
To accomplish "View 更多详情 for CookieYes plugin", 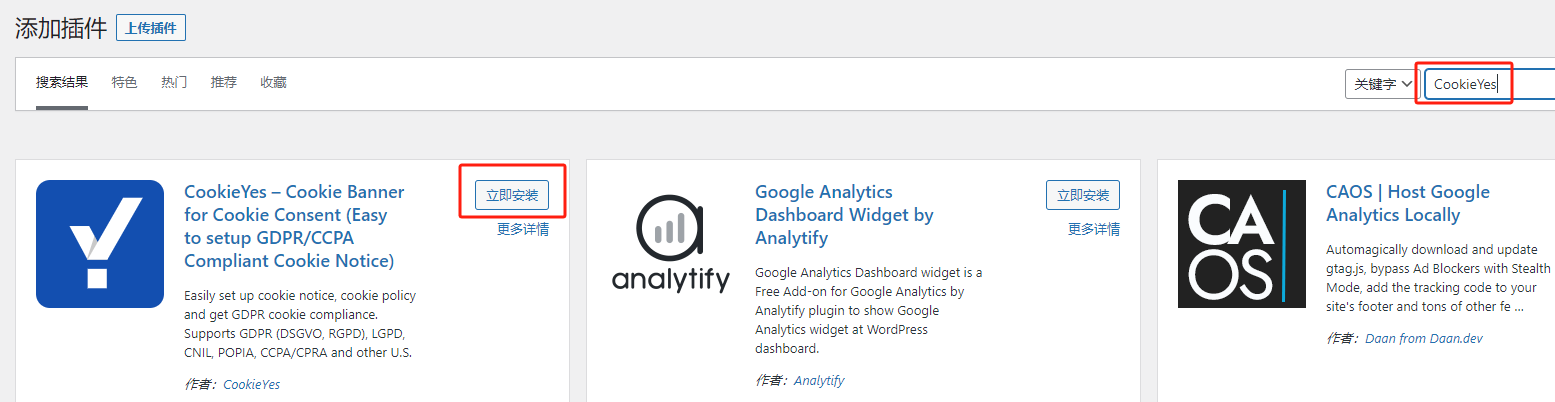I will point(523,229).
